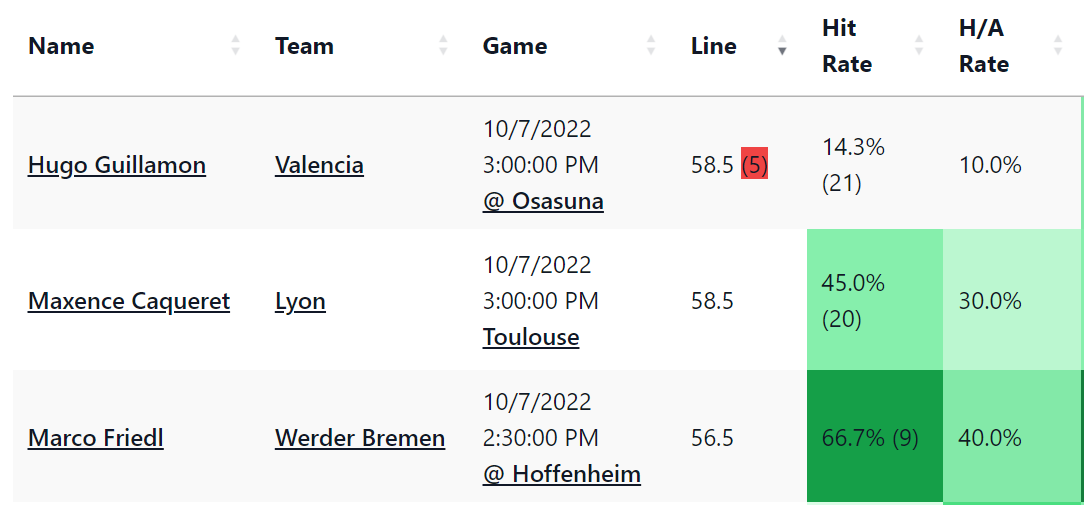Viewport: 1084px width, 505px height.
Task: Click the red (5) line badge
Action: (754, 165)
